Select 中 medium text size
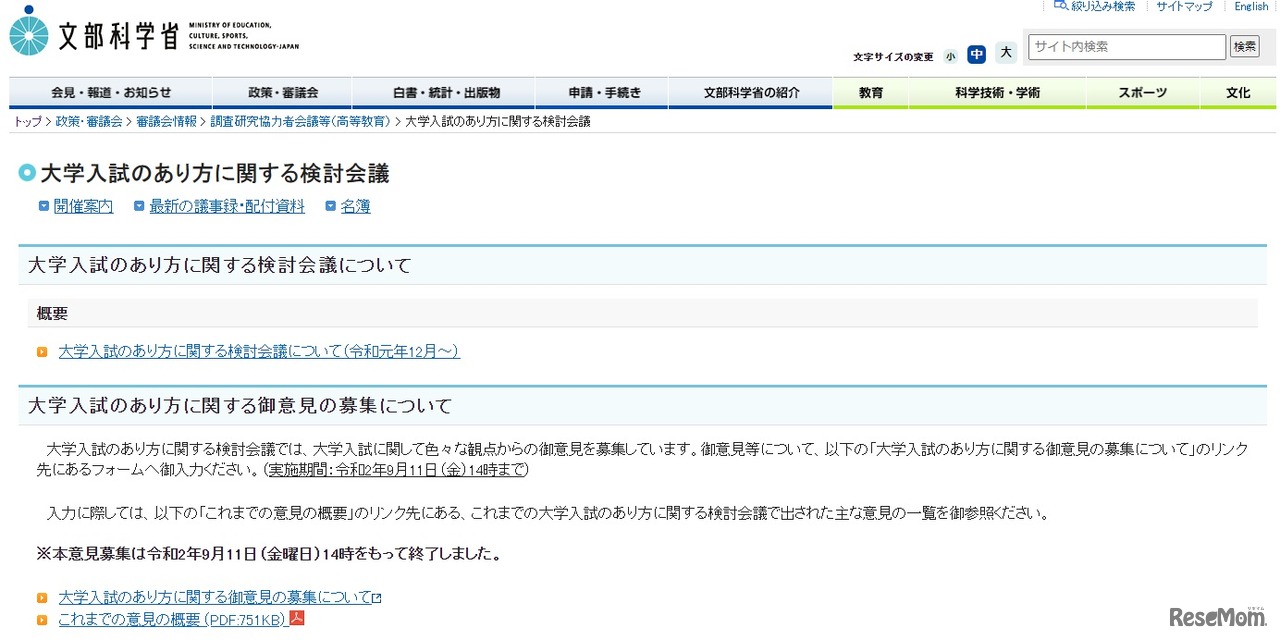Image resolution: width=1280 pixels, height=640 pixels. [x=976, y=55]
